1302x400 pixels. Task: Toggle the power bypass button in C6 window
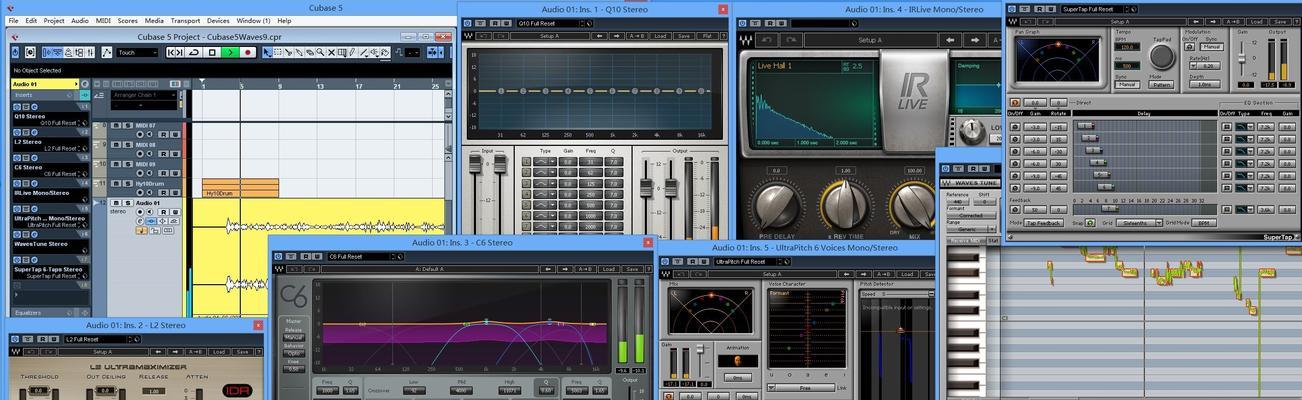point(277,256)
